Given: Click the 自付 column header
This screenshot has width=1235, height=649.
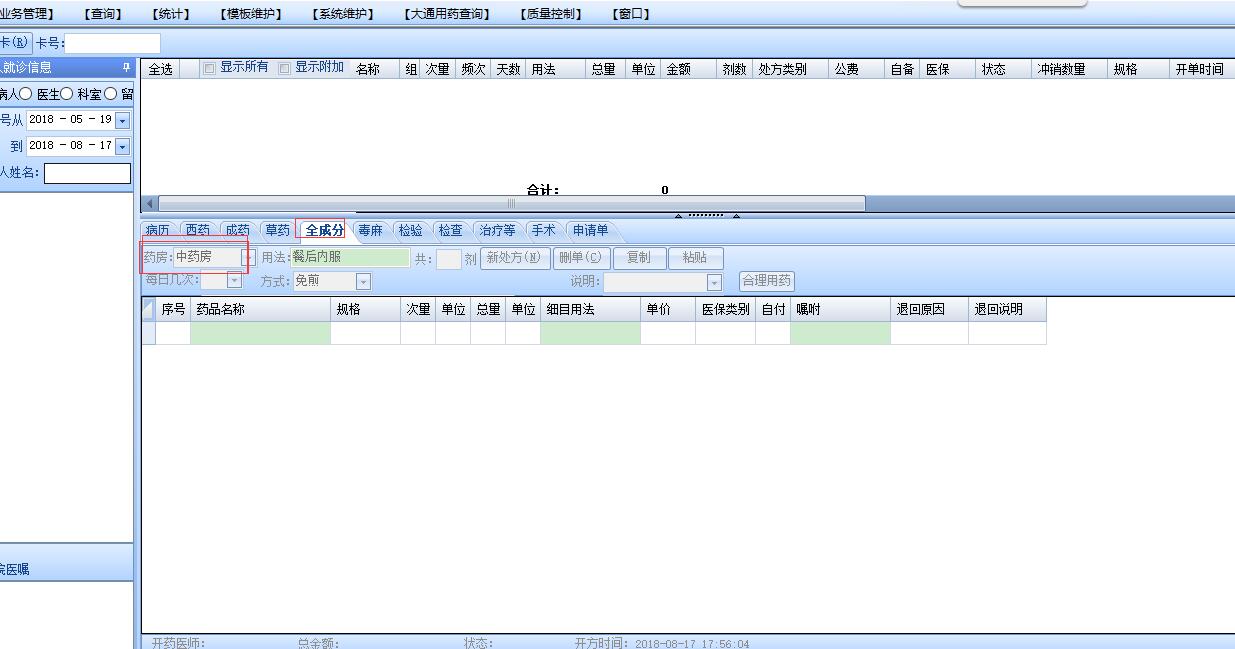Looking at the screenshot, I should pyautogui.click(x=773, y=310).
